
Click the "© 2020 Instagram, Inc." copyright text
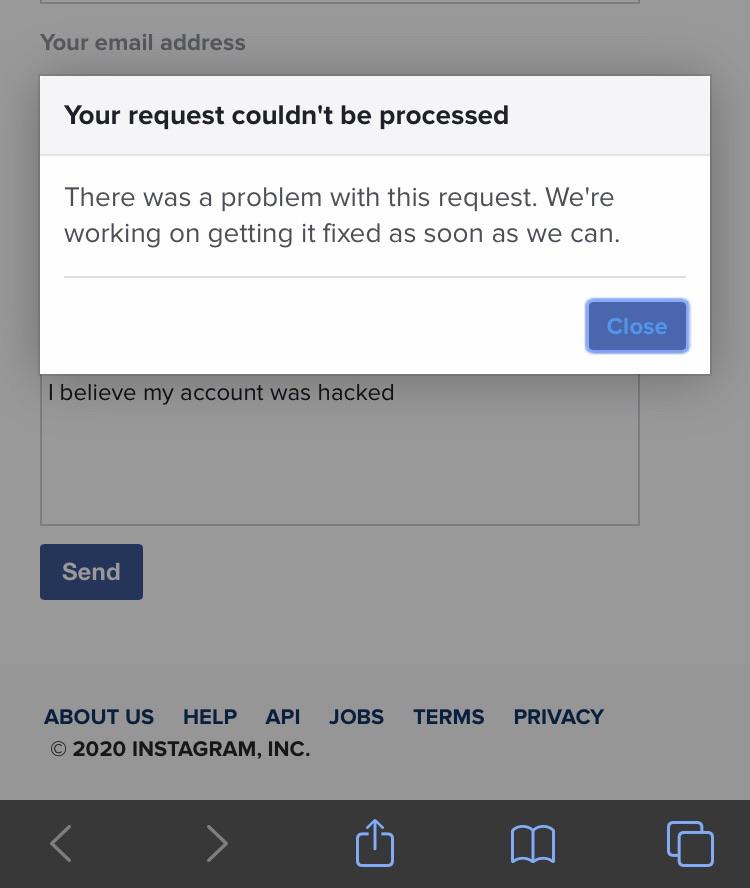coord(180,749)
